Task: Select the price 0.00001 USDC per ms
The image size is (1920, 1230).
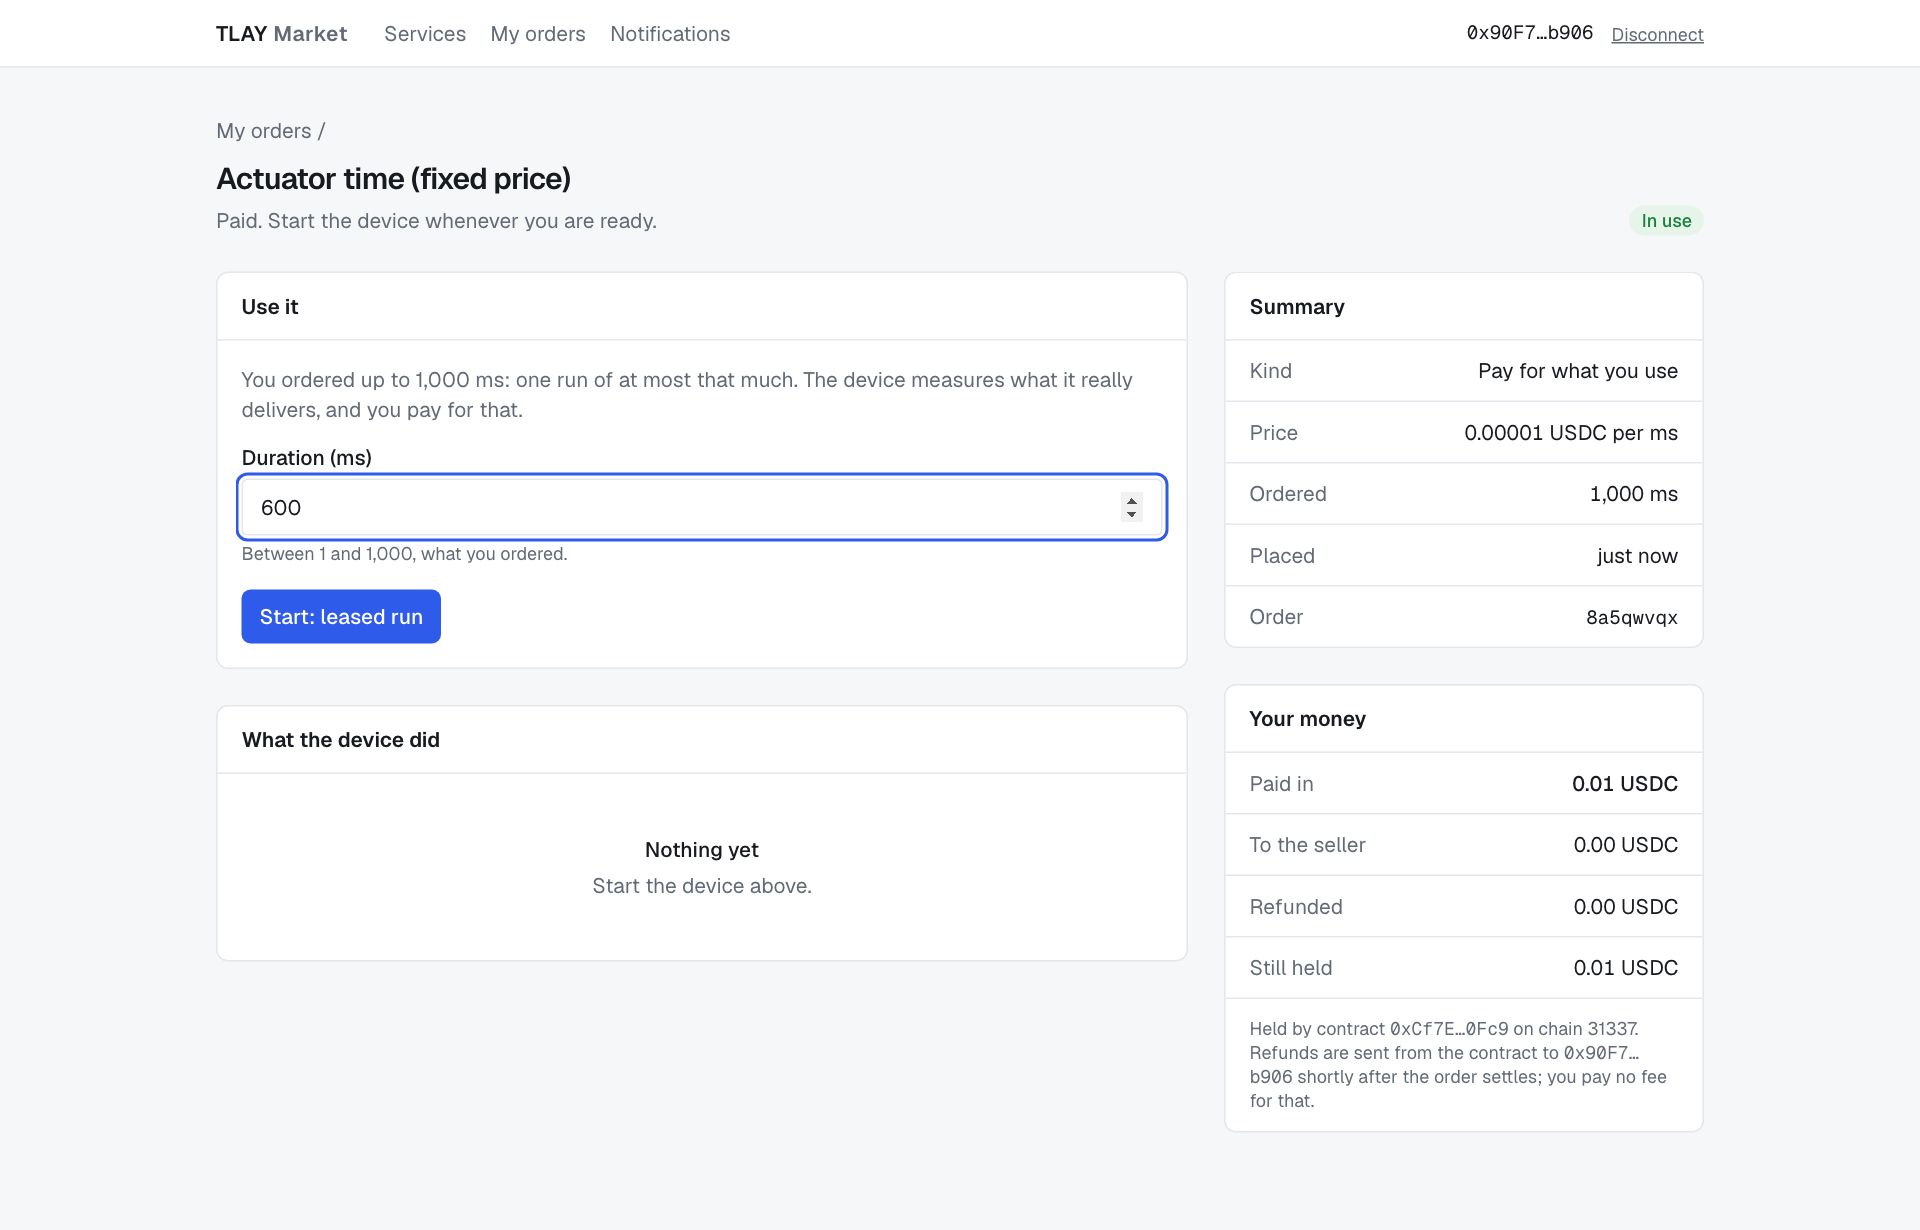Action: [x=1571, y=433]
